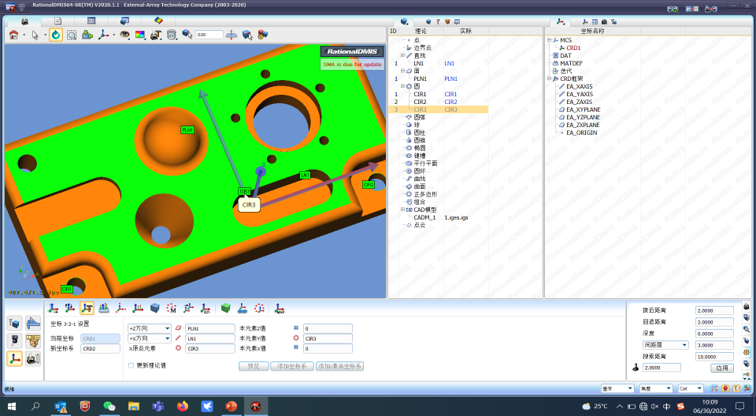Click the home view icon in toolbar
Viewport: 756px width, 416px height.
coord(14,35)
